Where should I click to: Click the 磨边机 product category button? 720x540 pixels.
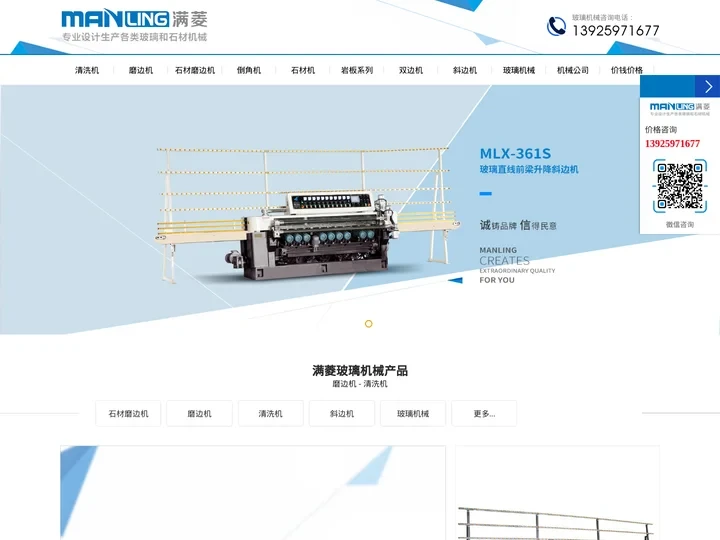click(199, 413)
